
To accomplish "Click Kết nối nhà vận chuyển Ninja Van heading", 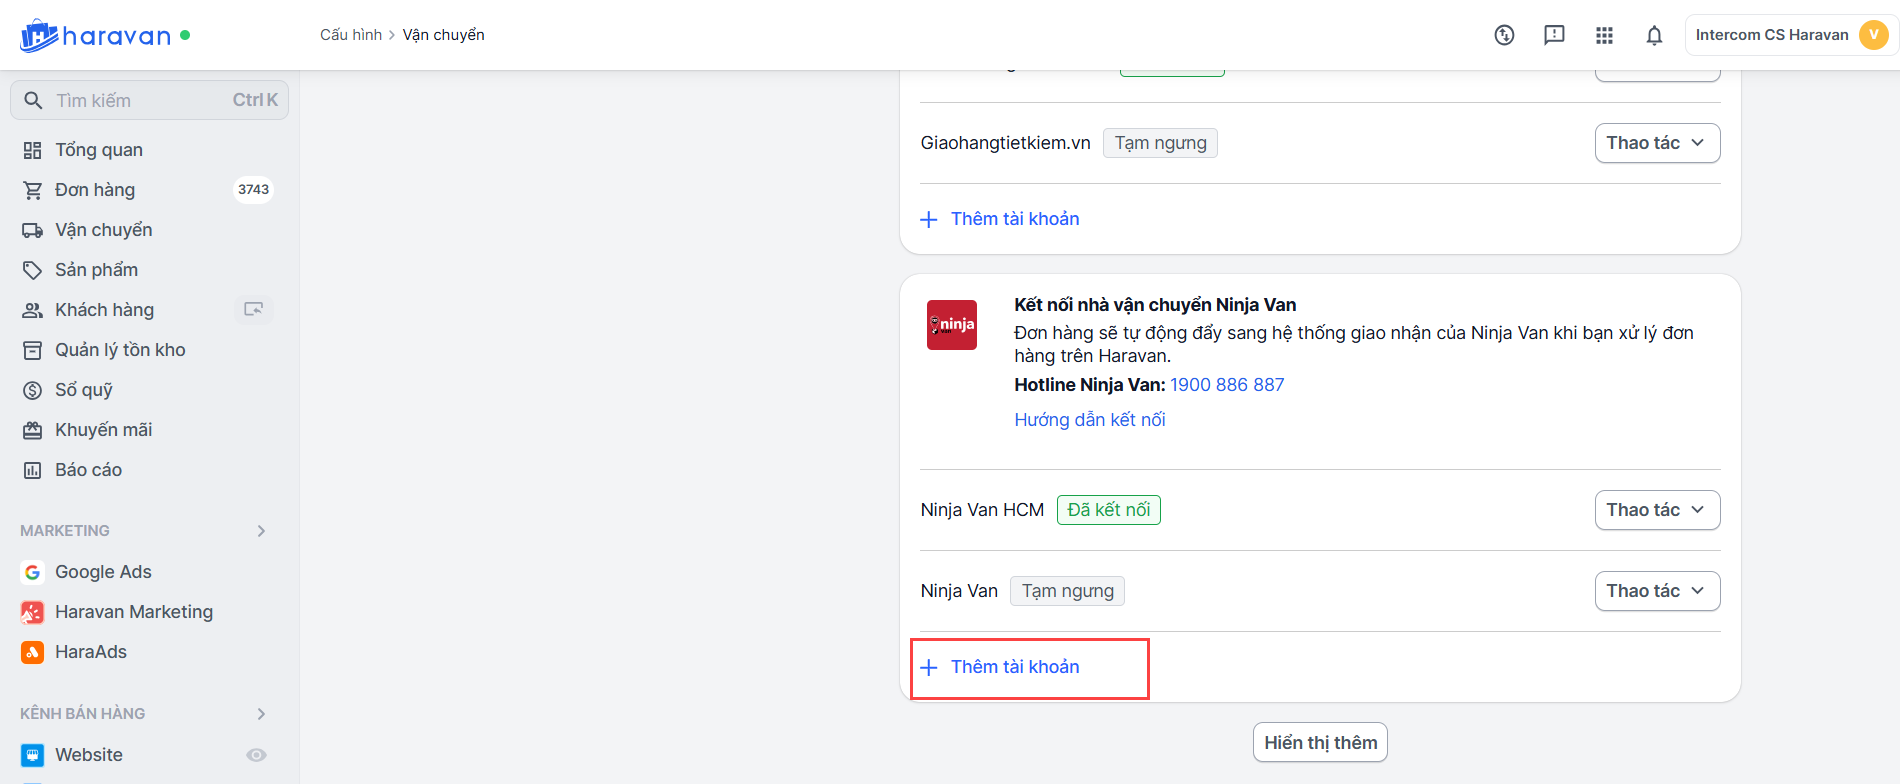I will [1155, 305].
